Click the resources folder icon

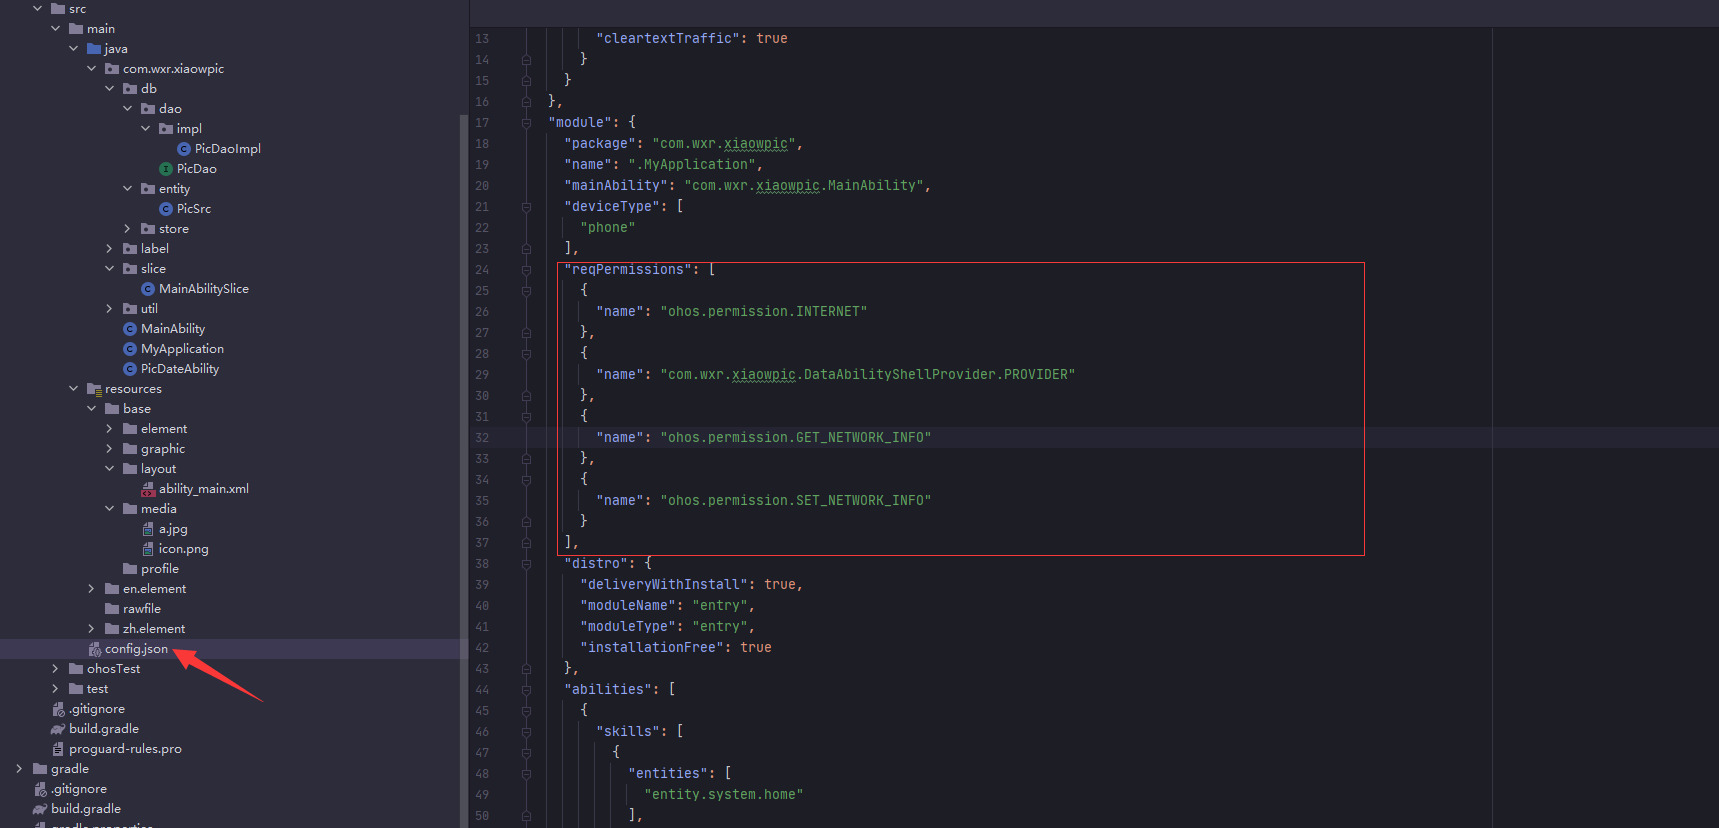[94, 389]
